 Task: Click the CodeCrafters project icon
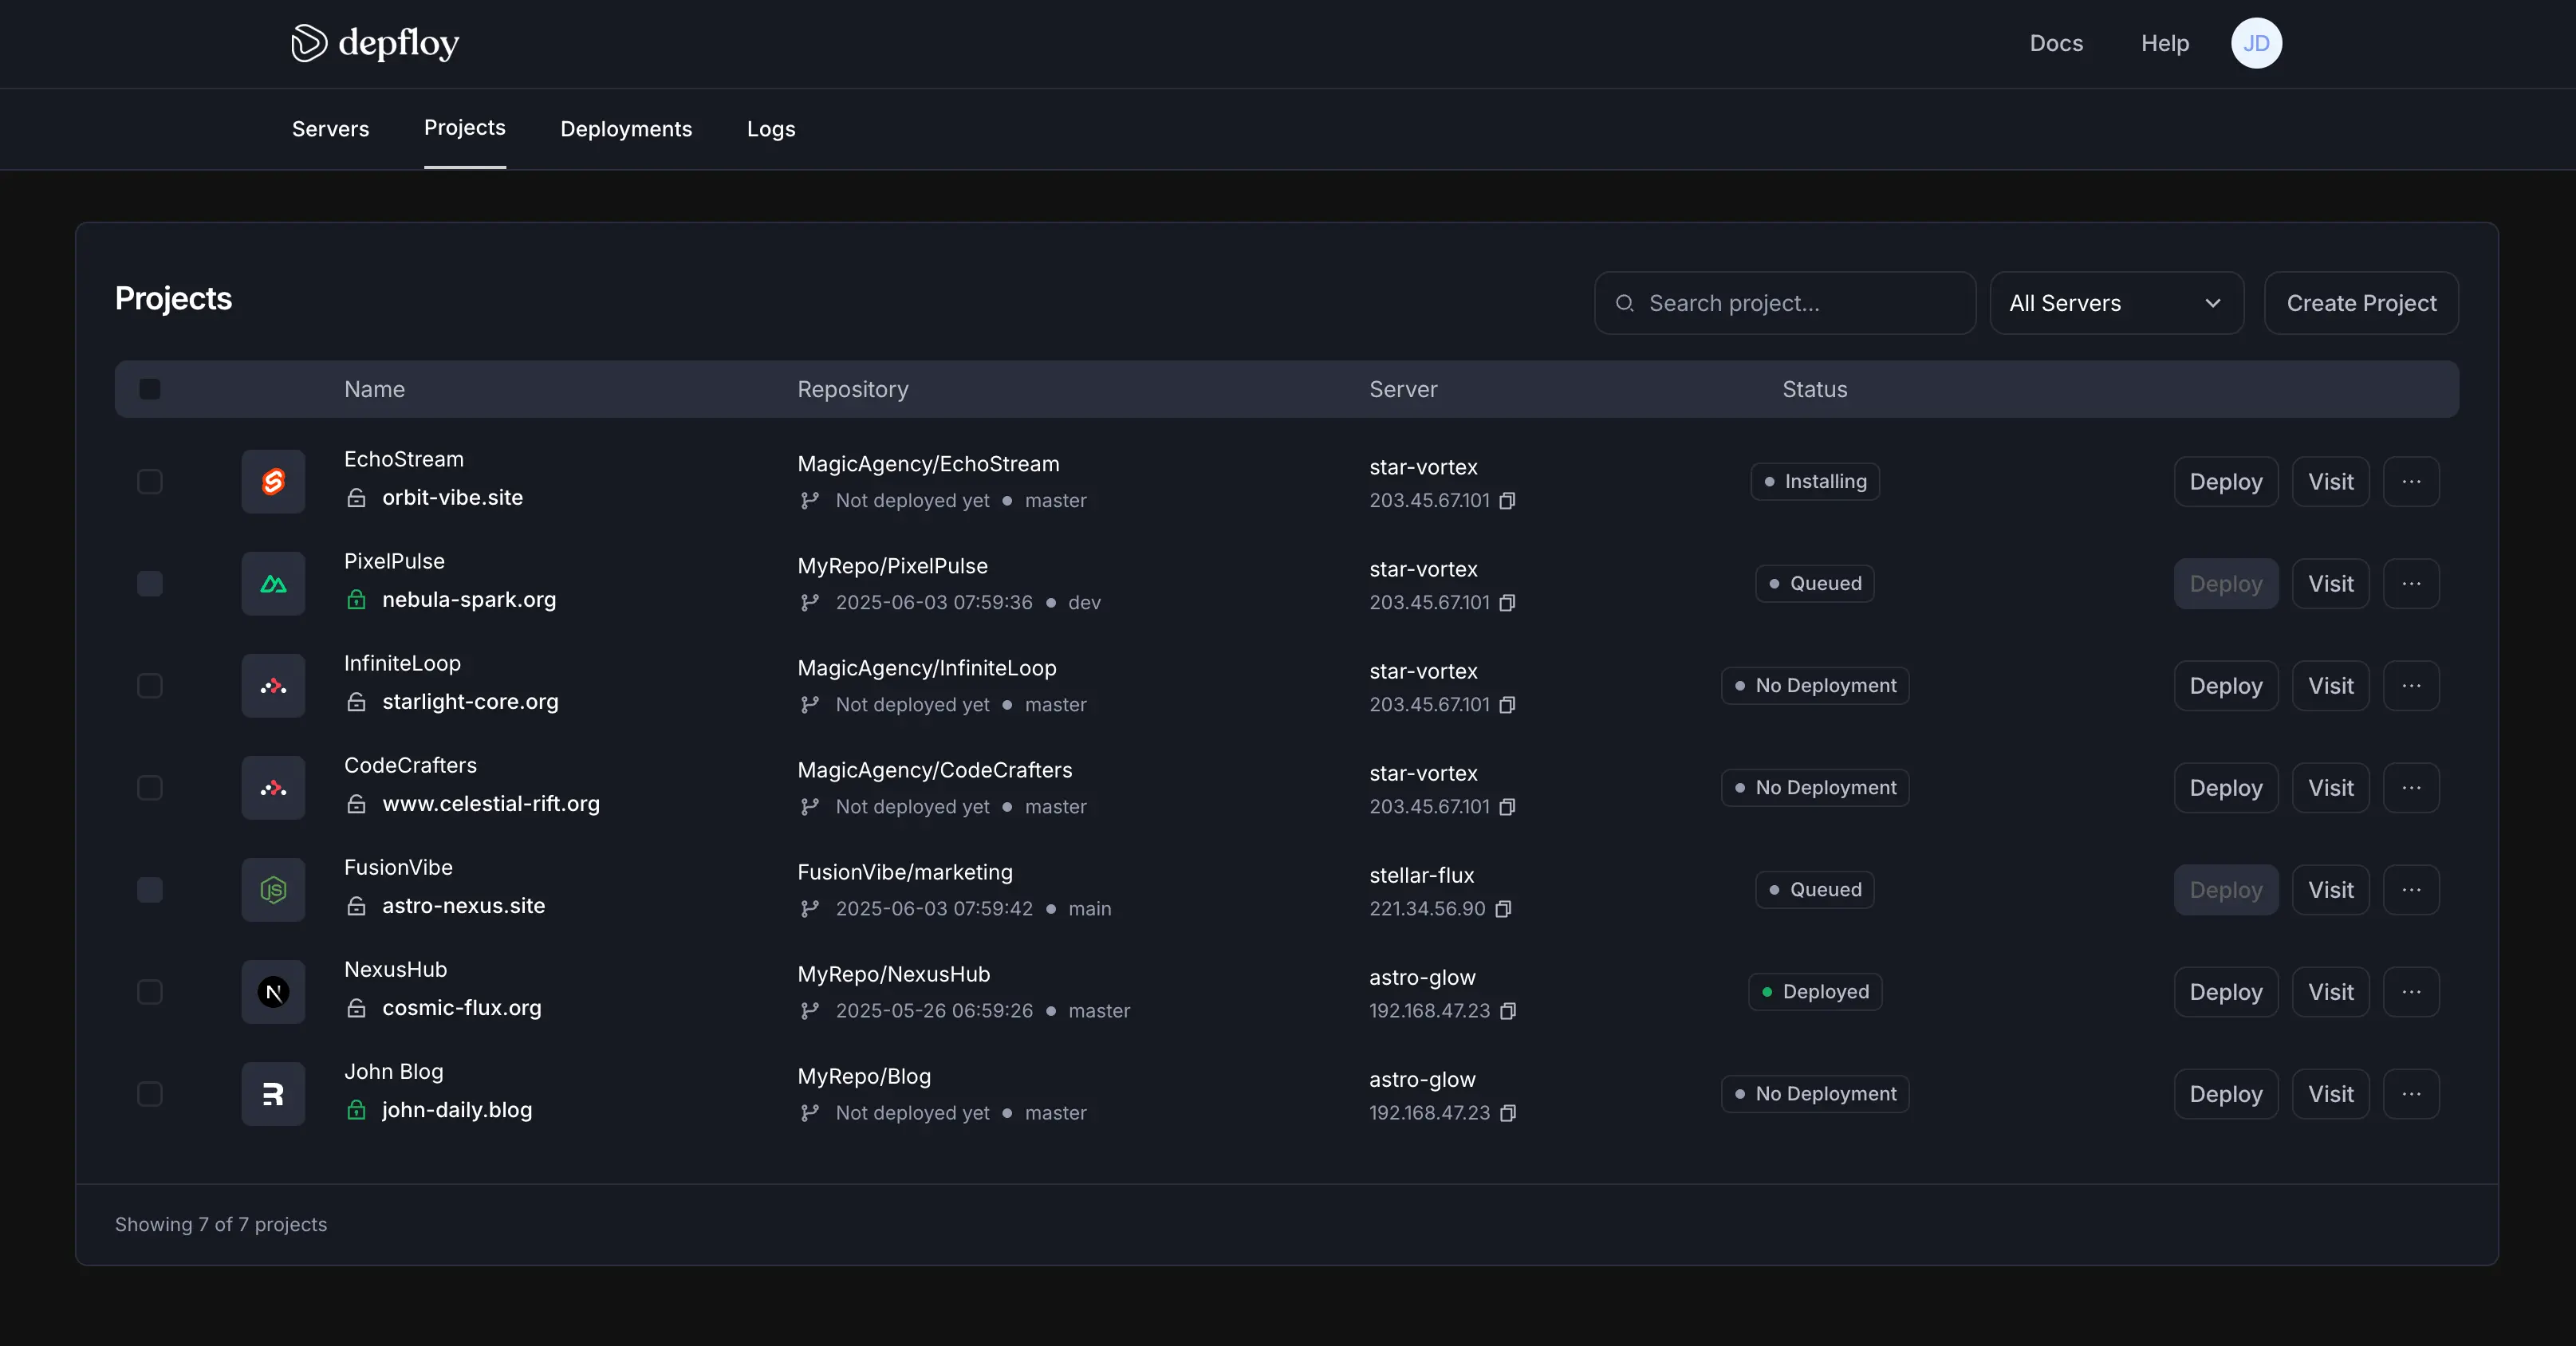click(273, 788)
